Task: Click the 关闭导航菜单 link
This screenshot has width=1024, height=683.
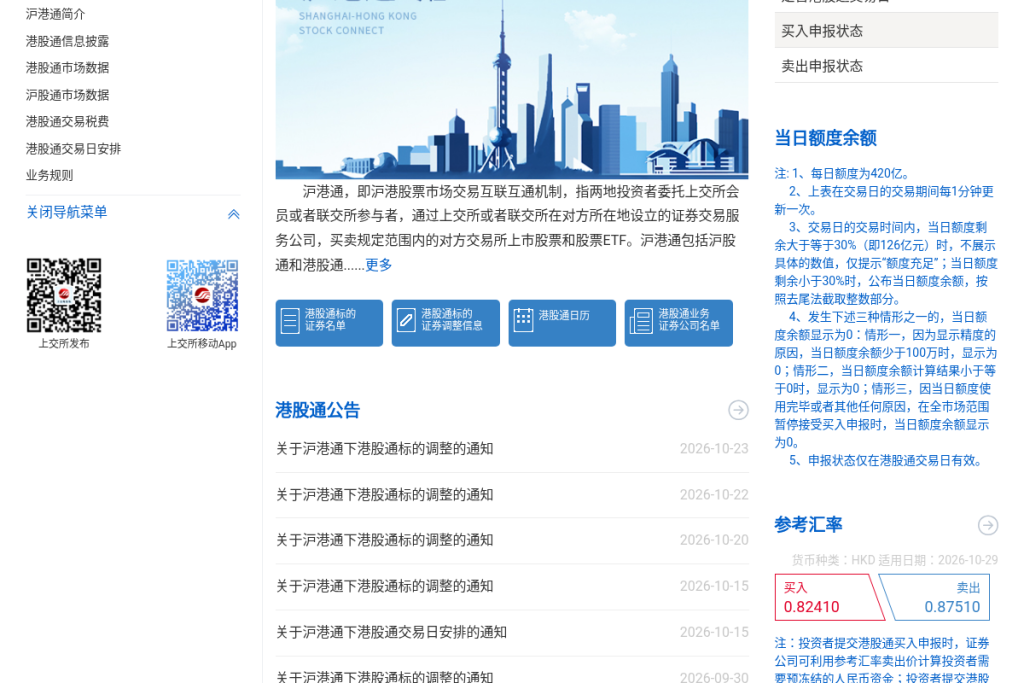Action: [x=67, y=212]
